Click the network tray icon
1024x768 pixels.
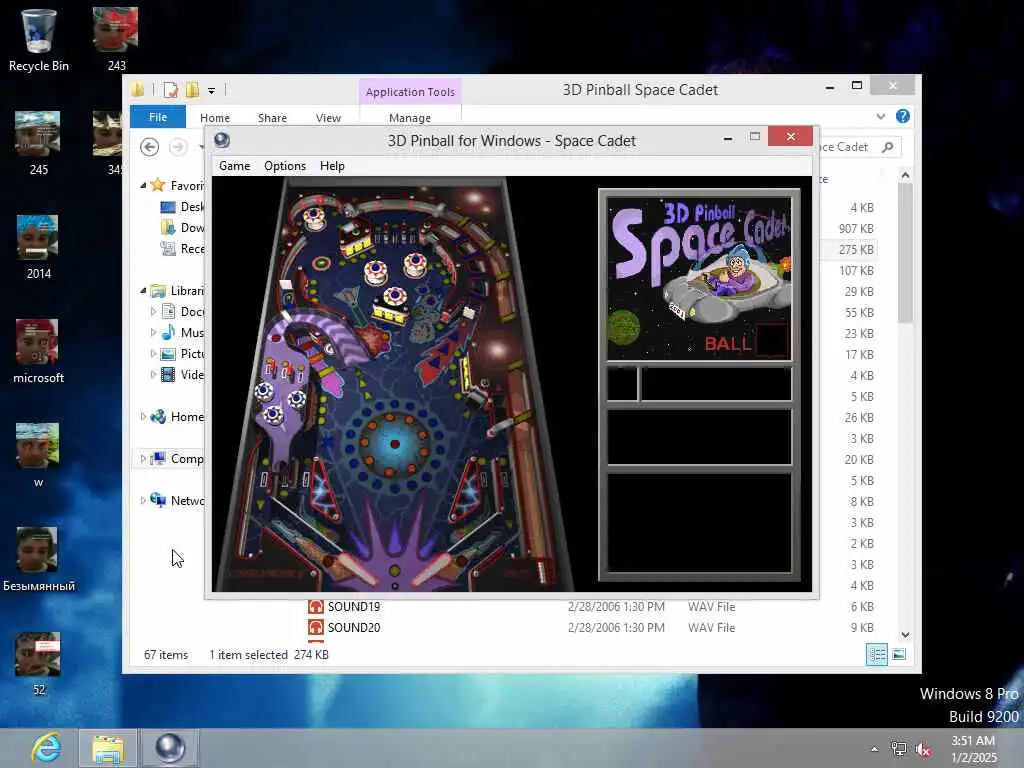pos(899,749)
